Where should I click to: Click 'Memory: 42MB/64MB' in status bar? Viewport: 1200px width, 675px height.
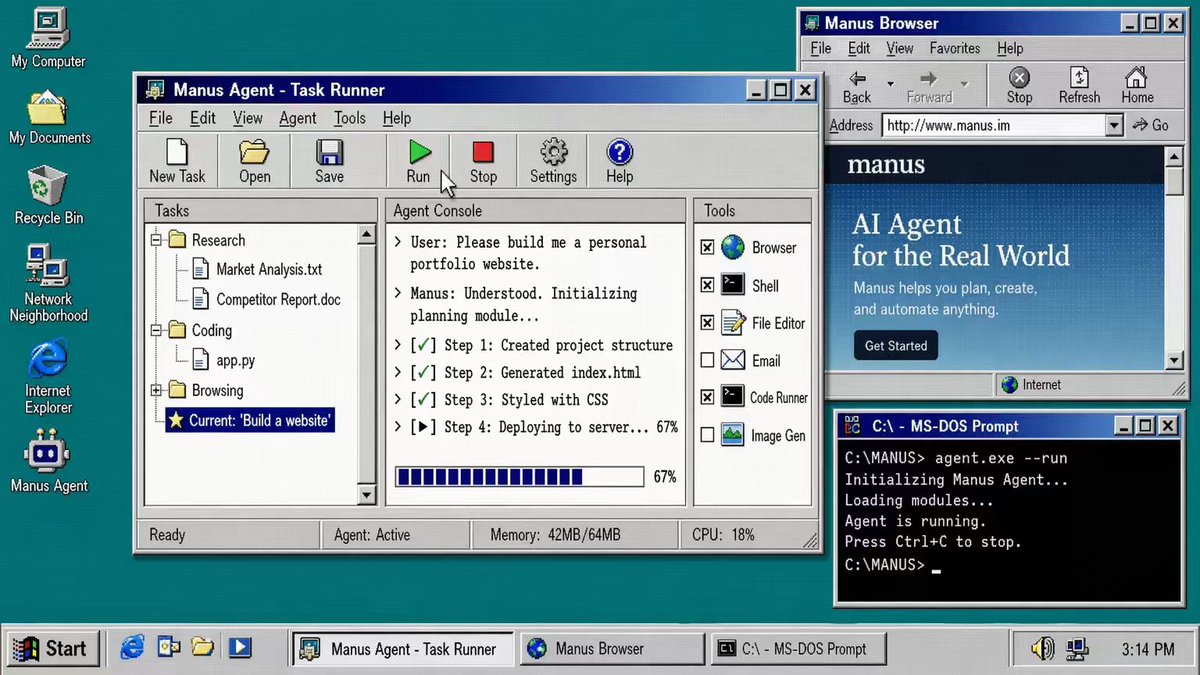pos(555,535)
